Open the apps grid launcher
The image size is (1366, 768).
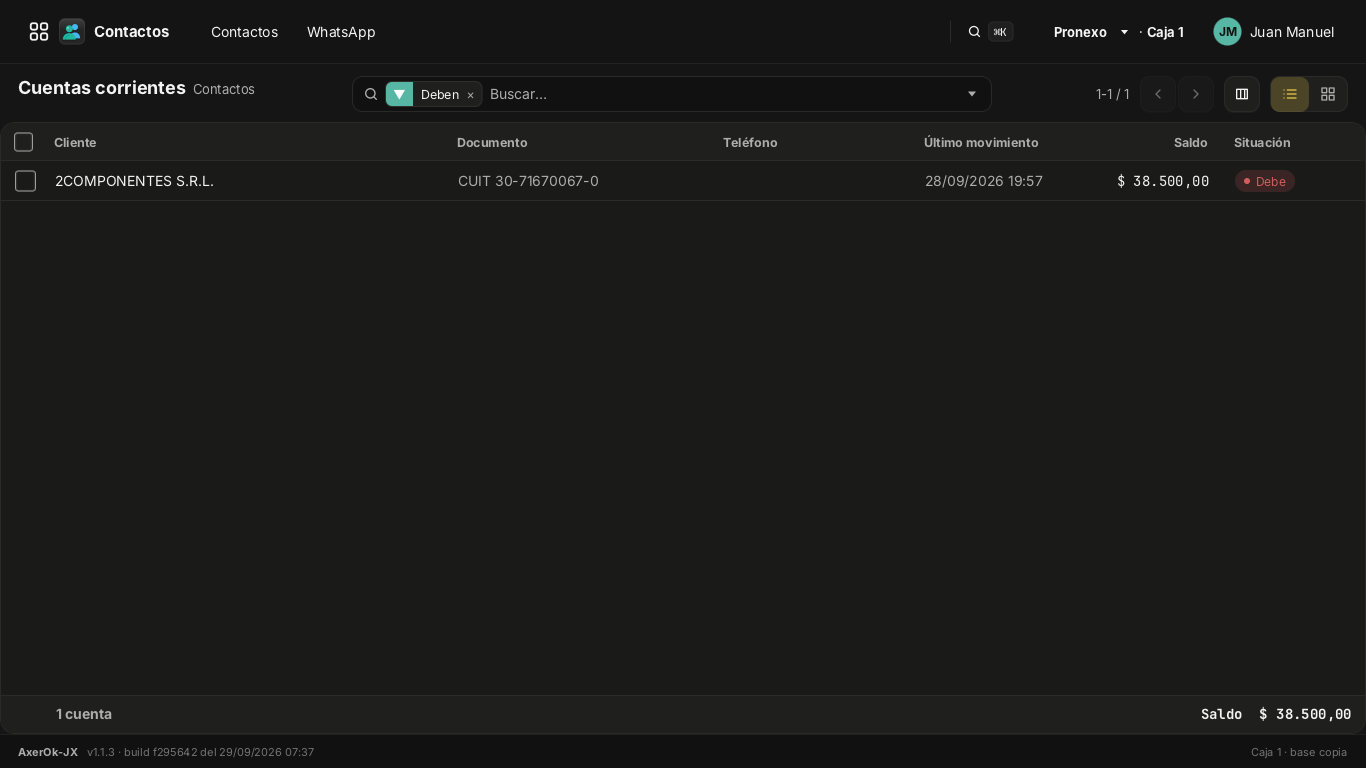39,32
